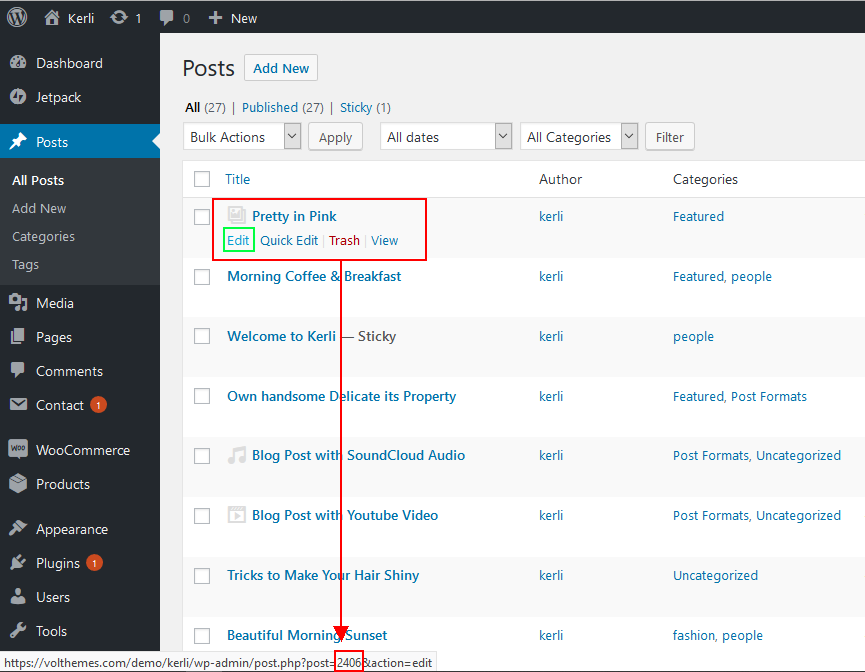Open All Posts submenu item
The width and height of the screenshot is (865, 672).
pyautogui.click(x=38, y=180)
